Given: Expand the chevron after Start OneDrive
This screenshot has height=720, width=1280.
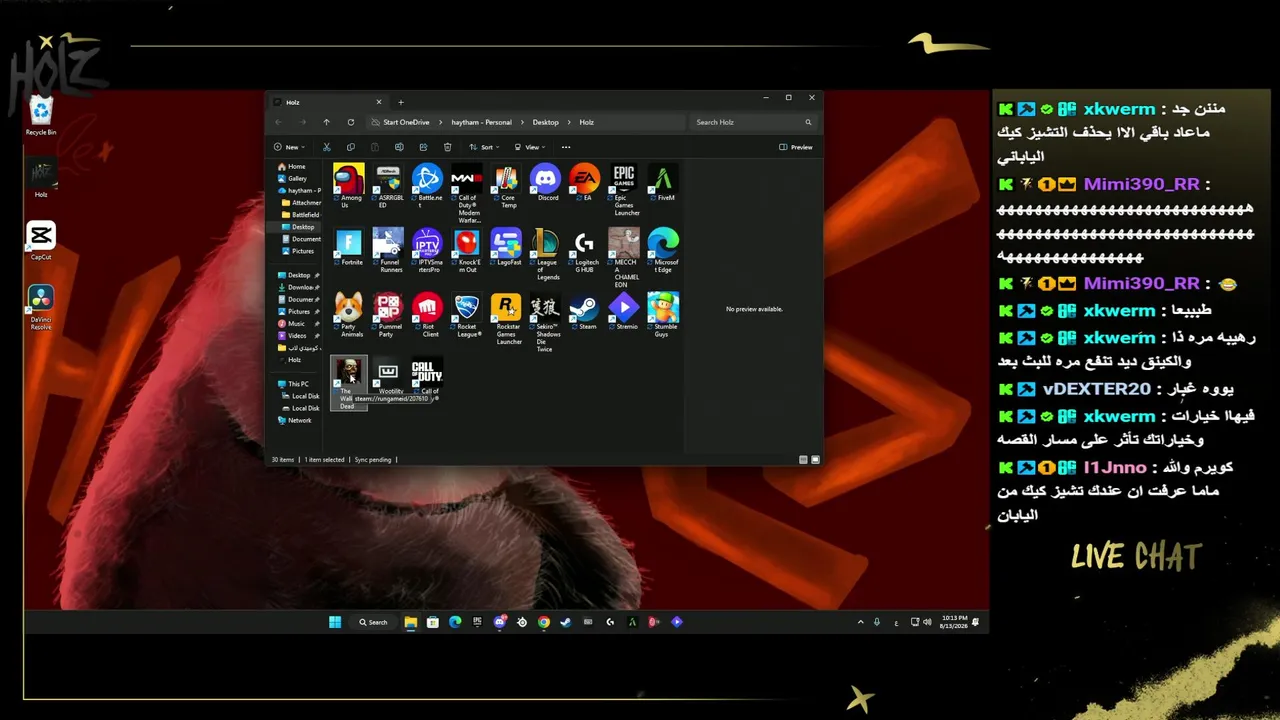Looking at the screenshot, I should 440,122.
